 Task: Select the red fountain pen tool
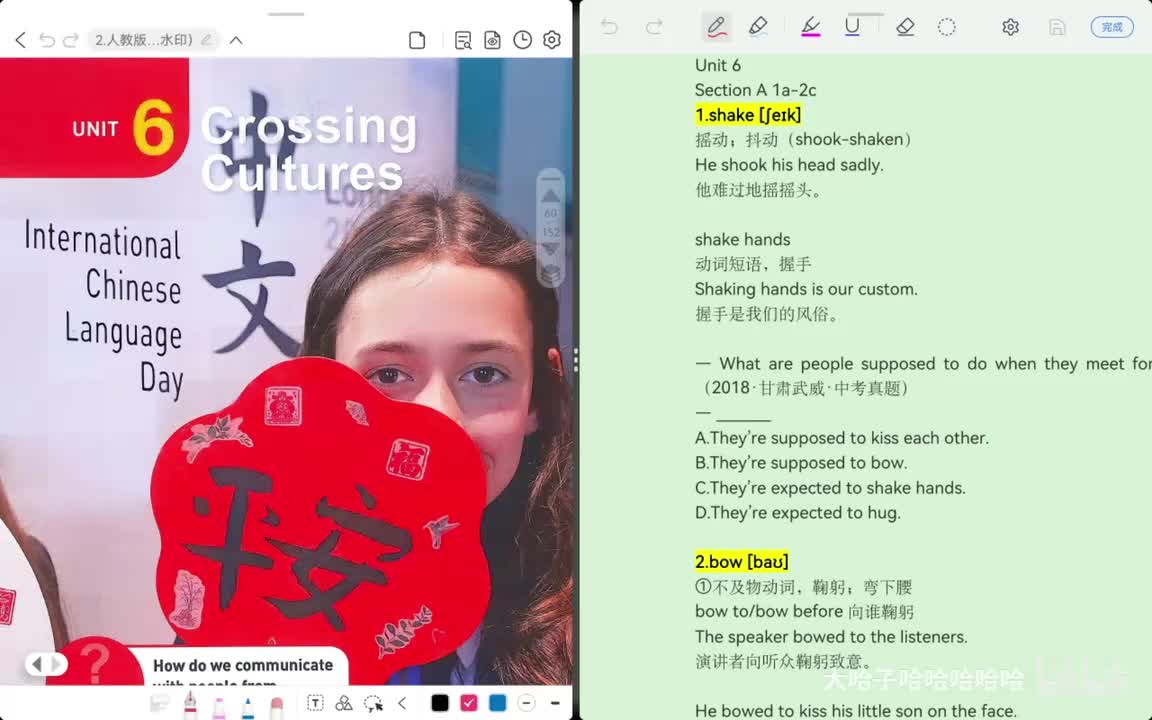[x=190, y=704]
